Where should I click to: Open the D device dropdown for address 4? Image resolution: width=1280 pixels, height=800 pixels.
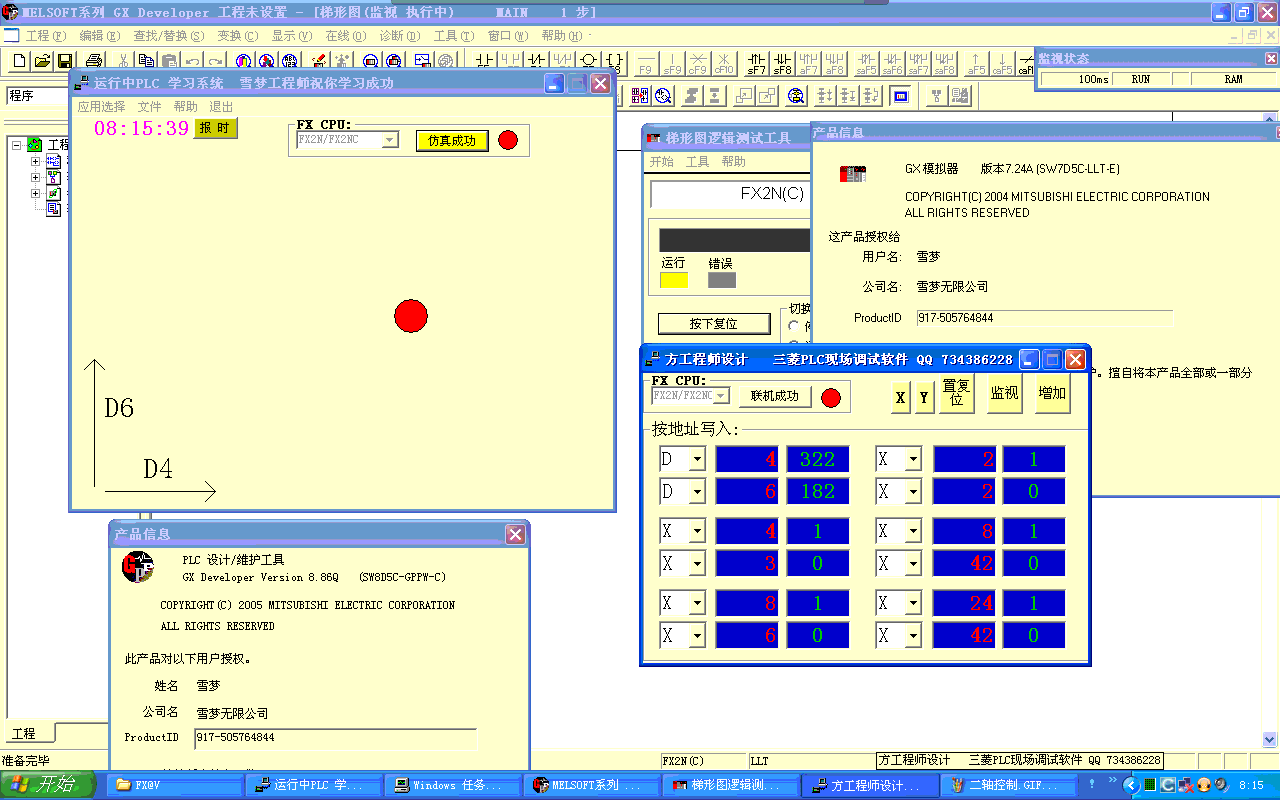coord(697,460)
